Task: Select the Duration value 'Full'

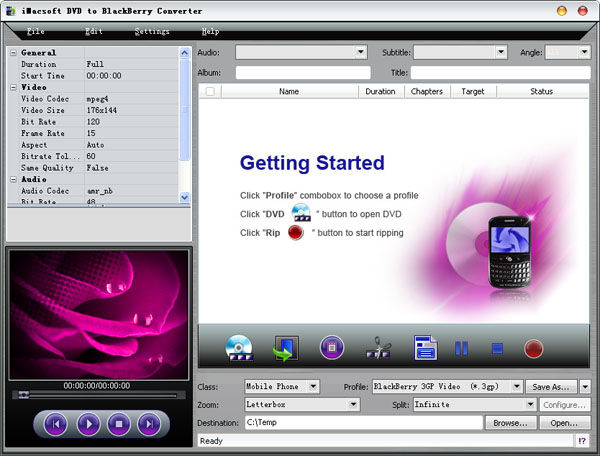Action: [x=95, y=64]
